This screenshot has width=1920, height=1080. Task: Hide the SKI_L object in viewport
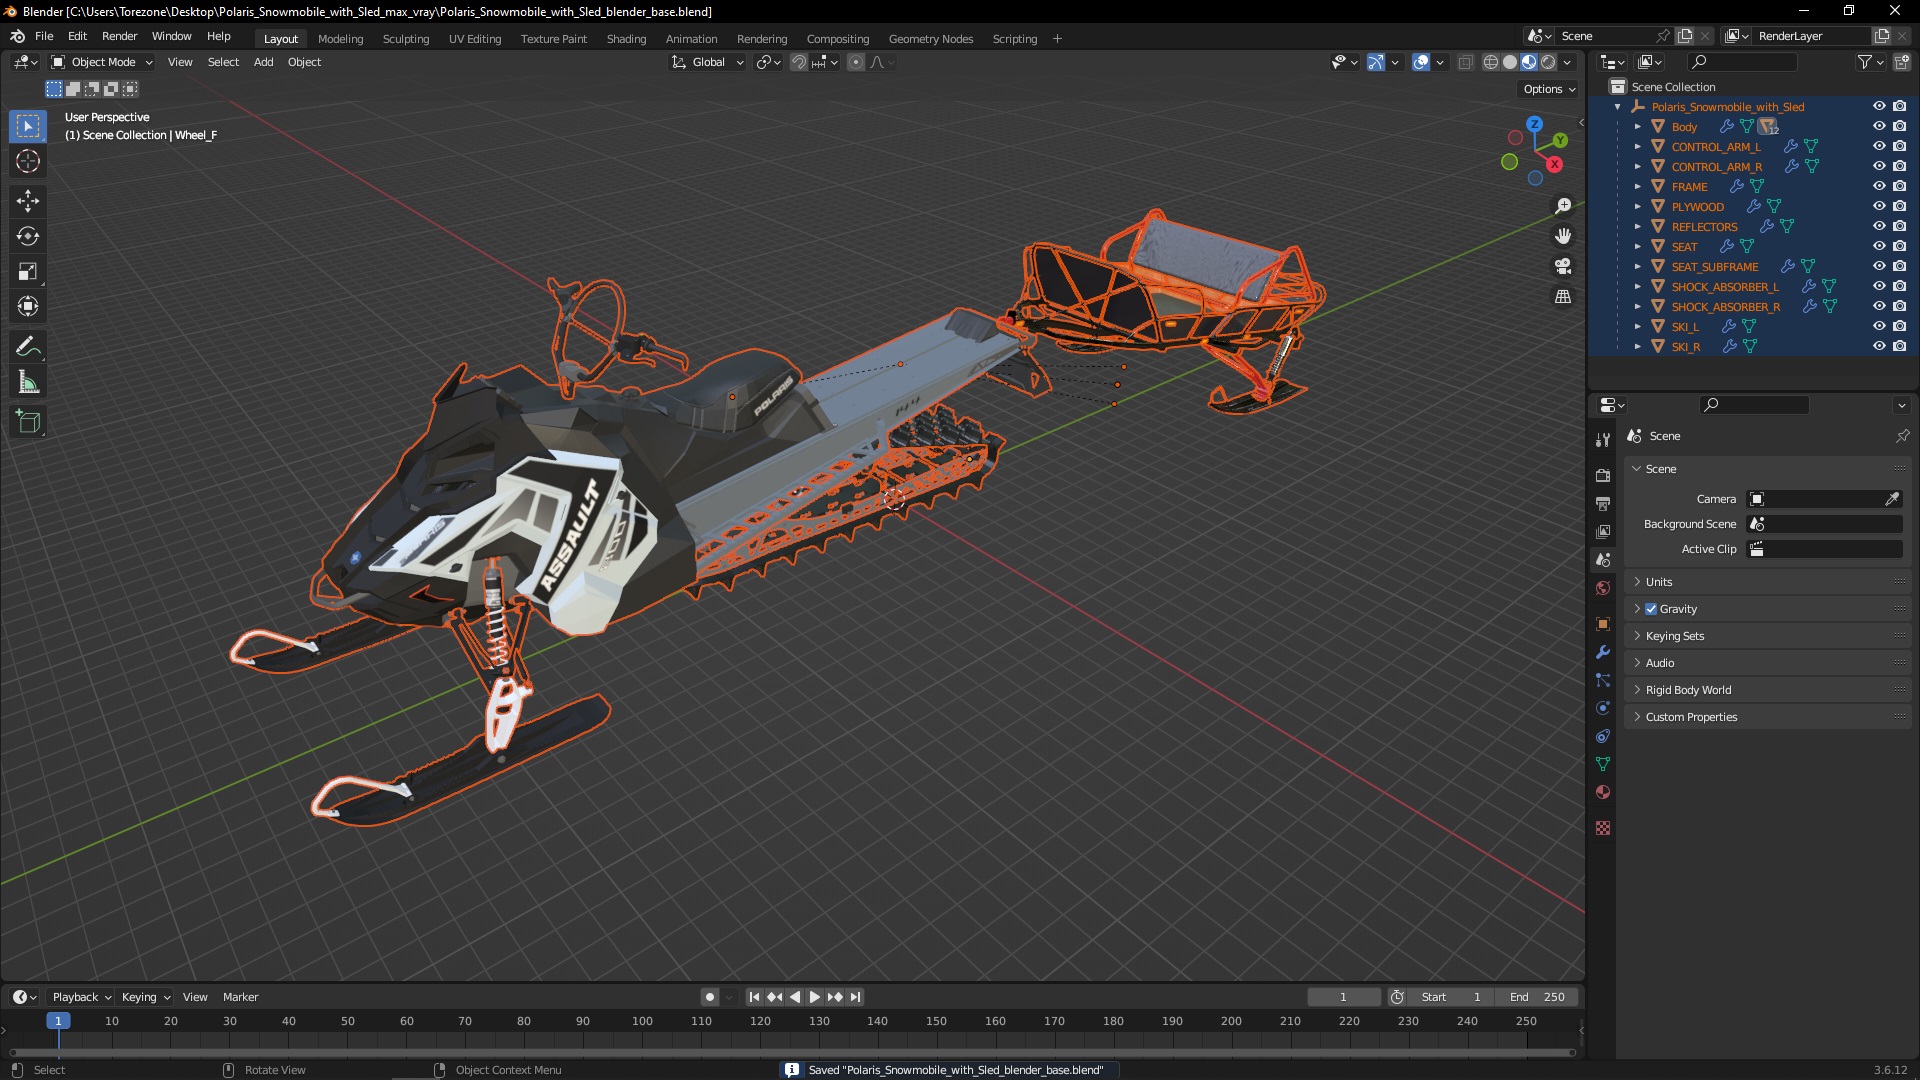tap(1879, 326)
